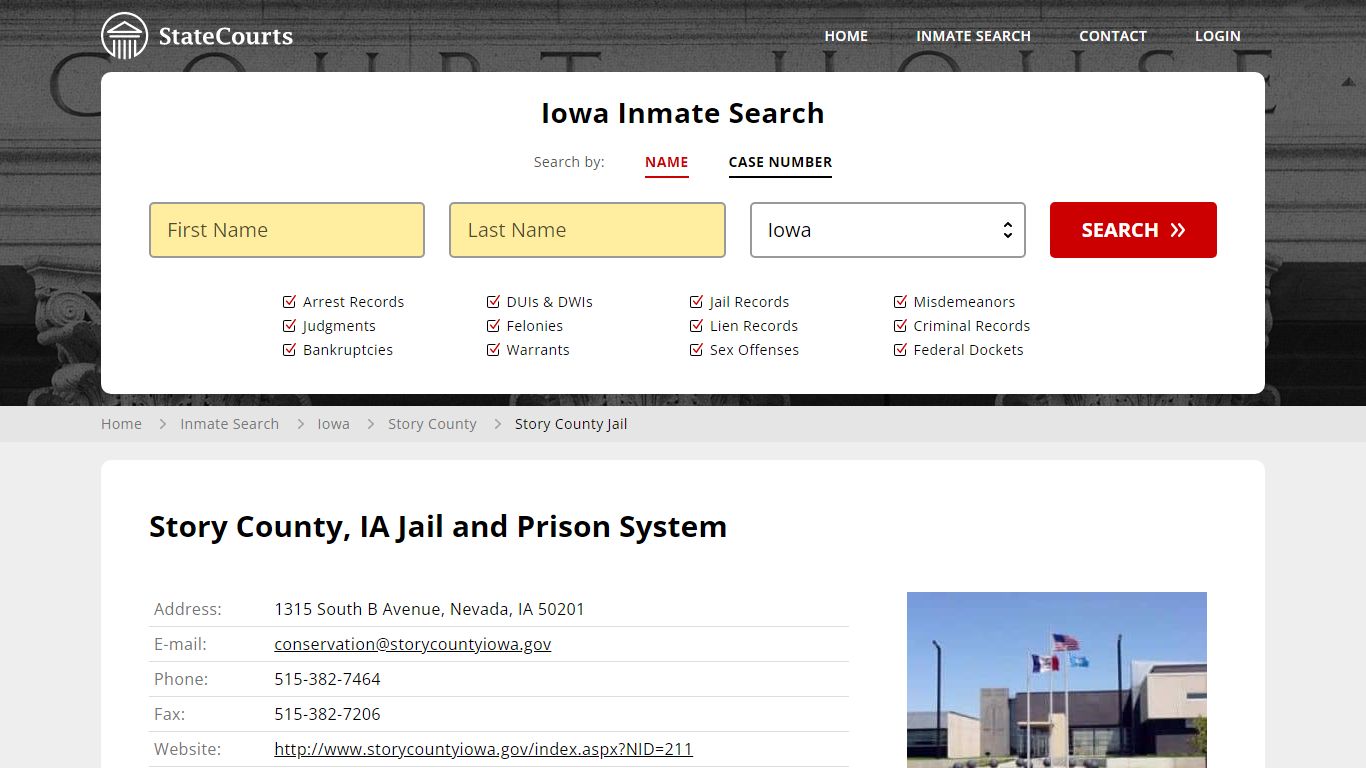Viewport: 1366px width, 768px height.
Task: Toggle the Lien Records checkbox
Action: (696, 326)
